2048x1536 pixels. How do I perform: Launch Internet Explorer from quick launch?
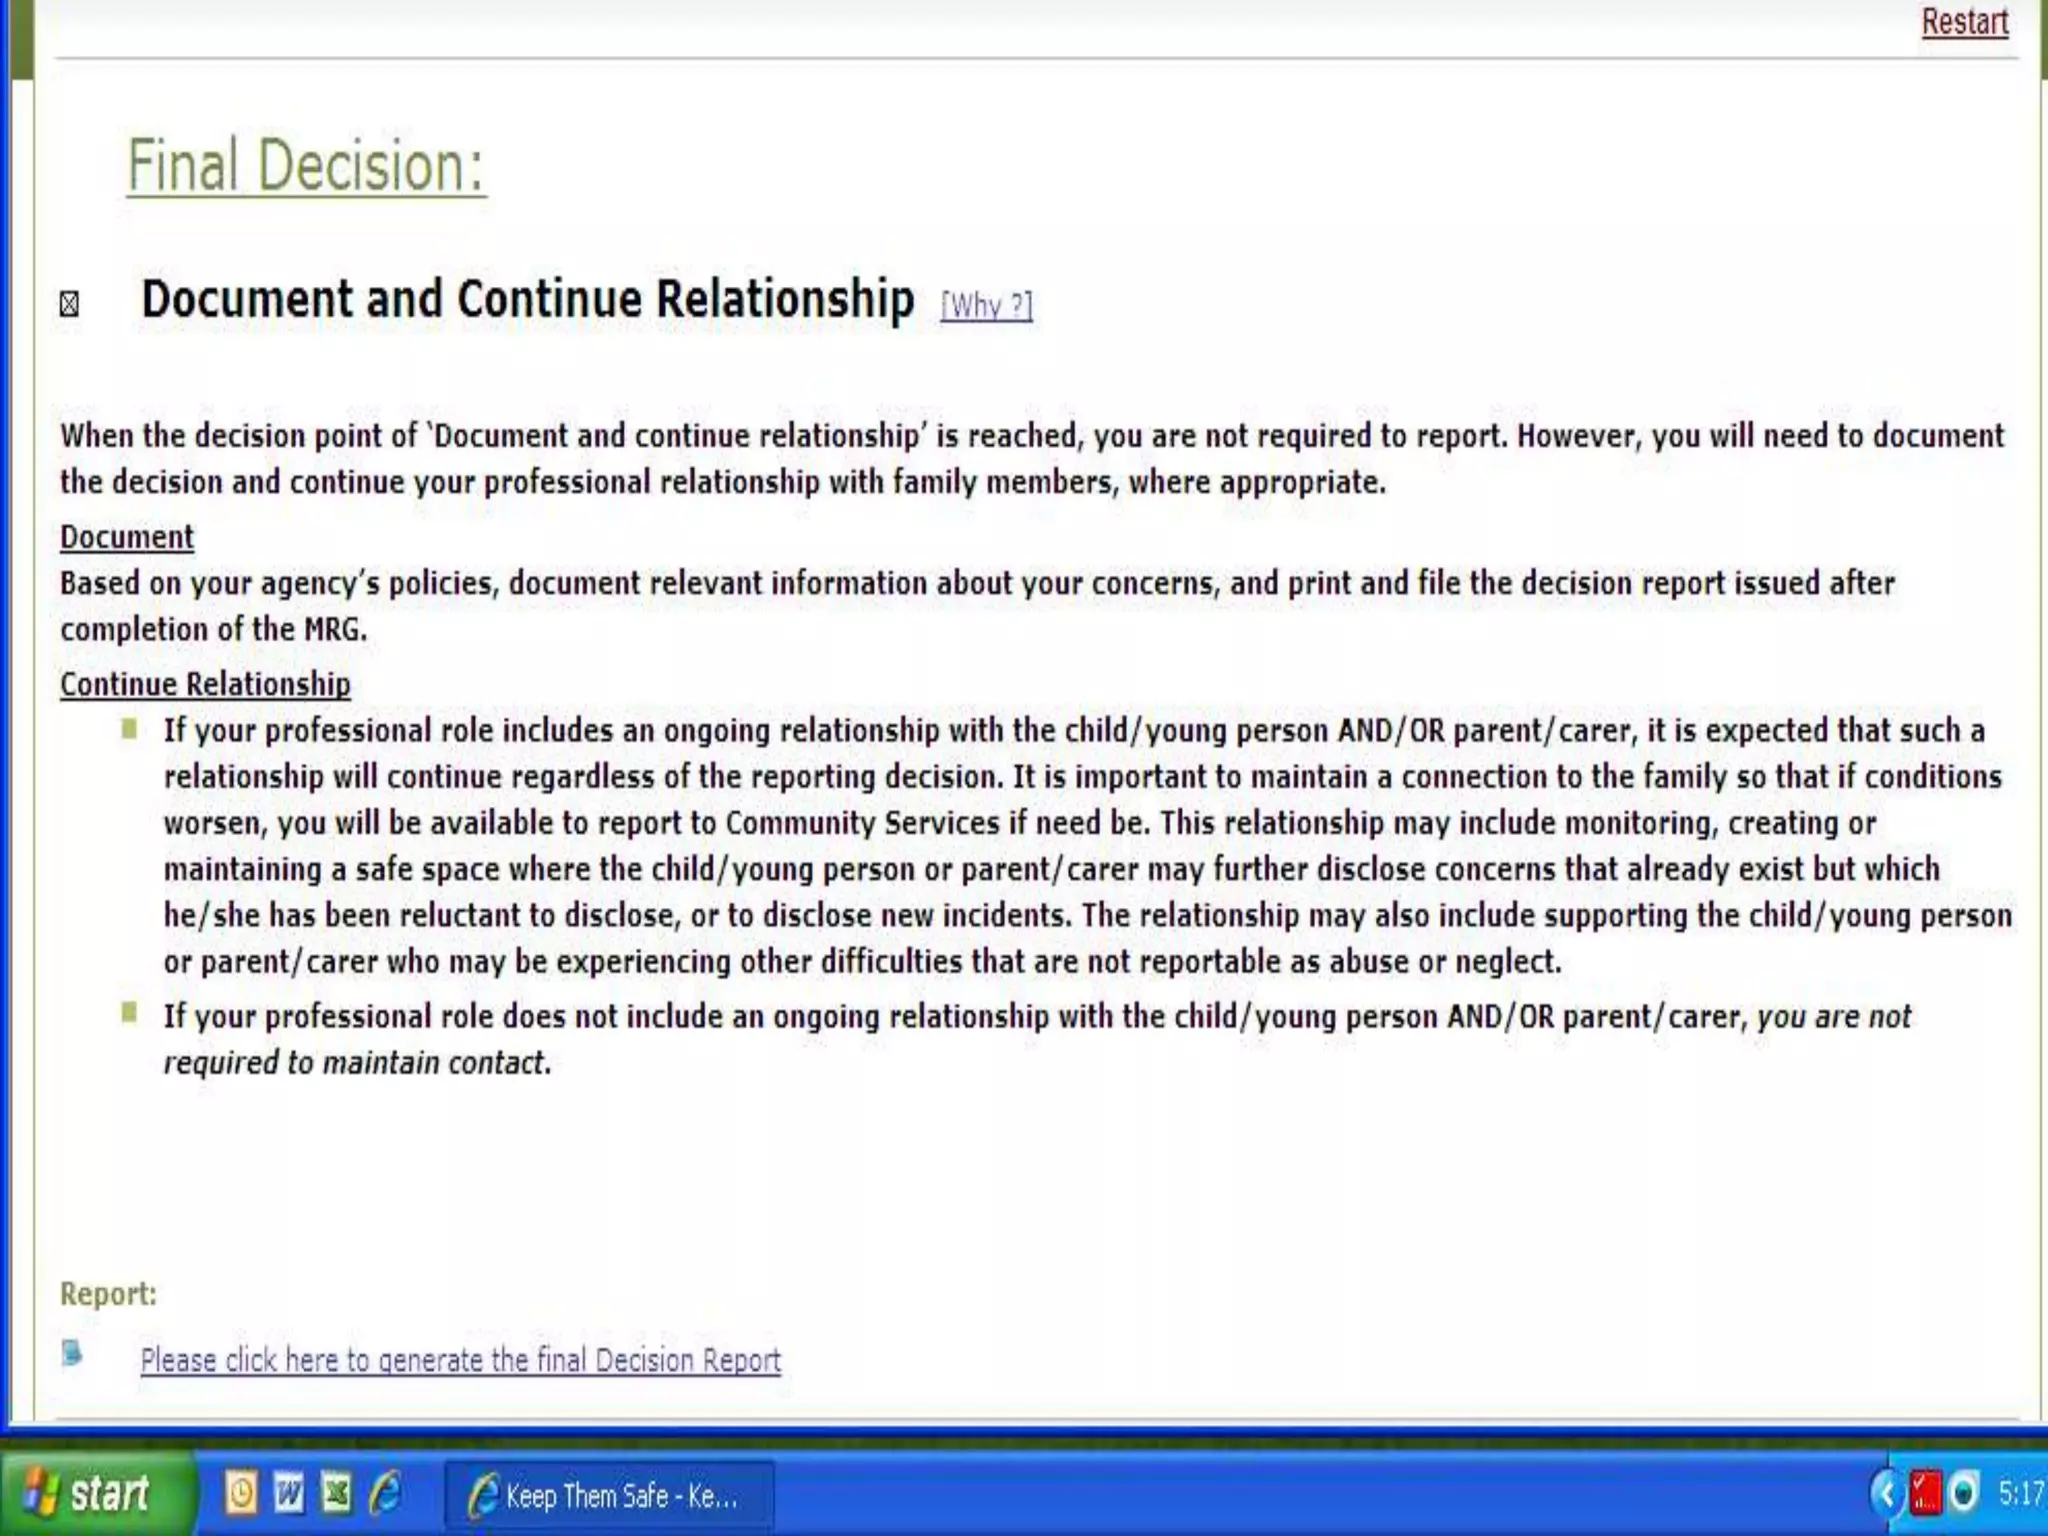(x=385, y=1494)
